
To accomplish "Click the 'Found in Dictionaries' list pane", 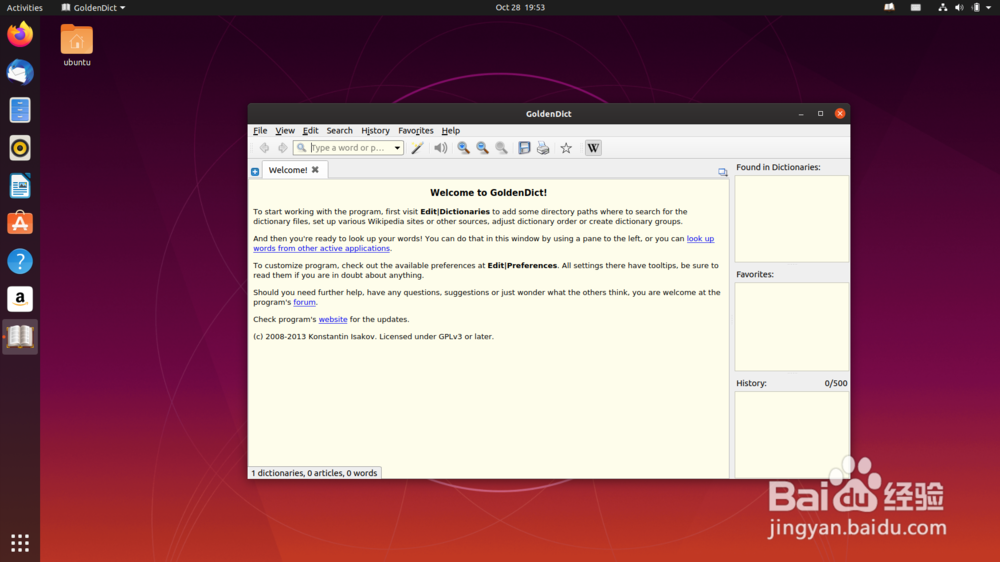I will coord(791,219).
